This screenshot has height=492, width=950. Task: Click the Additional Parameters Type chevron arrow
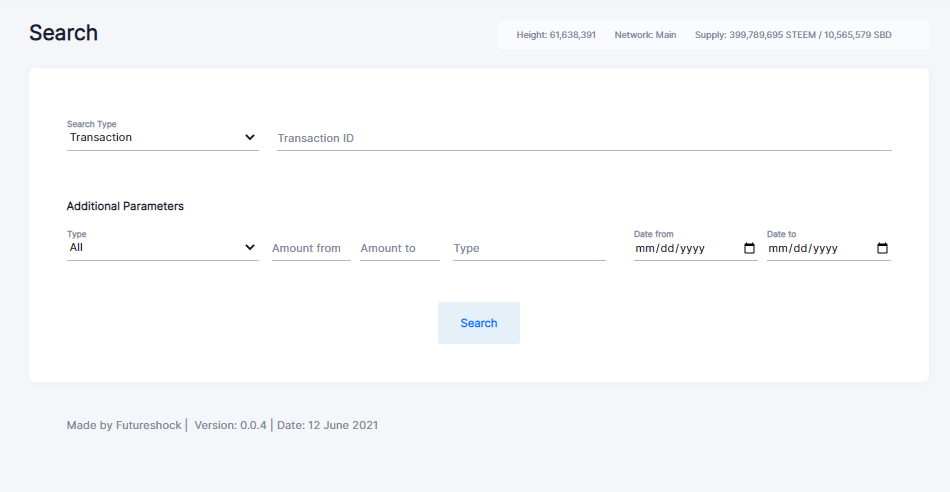tap(250, 247)
